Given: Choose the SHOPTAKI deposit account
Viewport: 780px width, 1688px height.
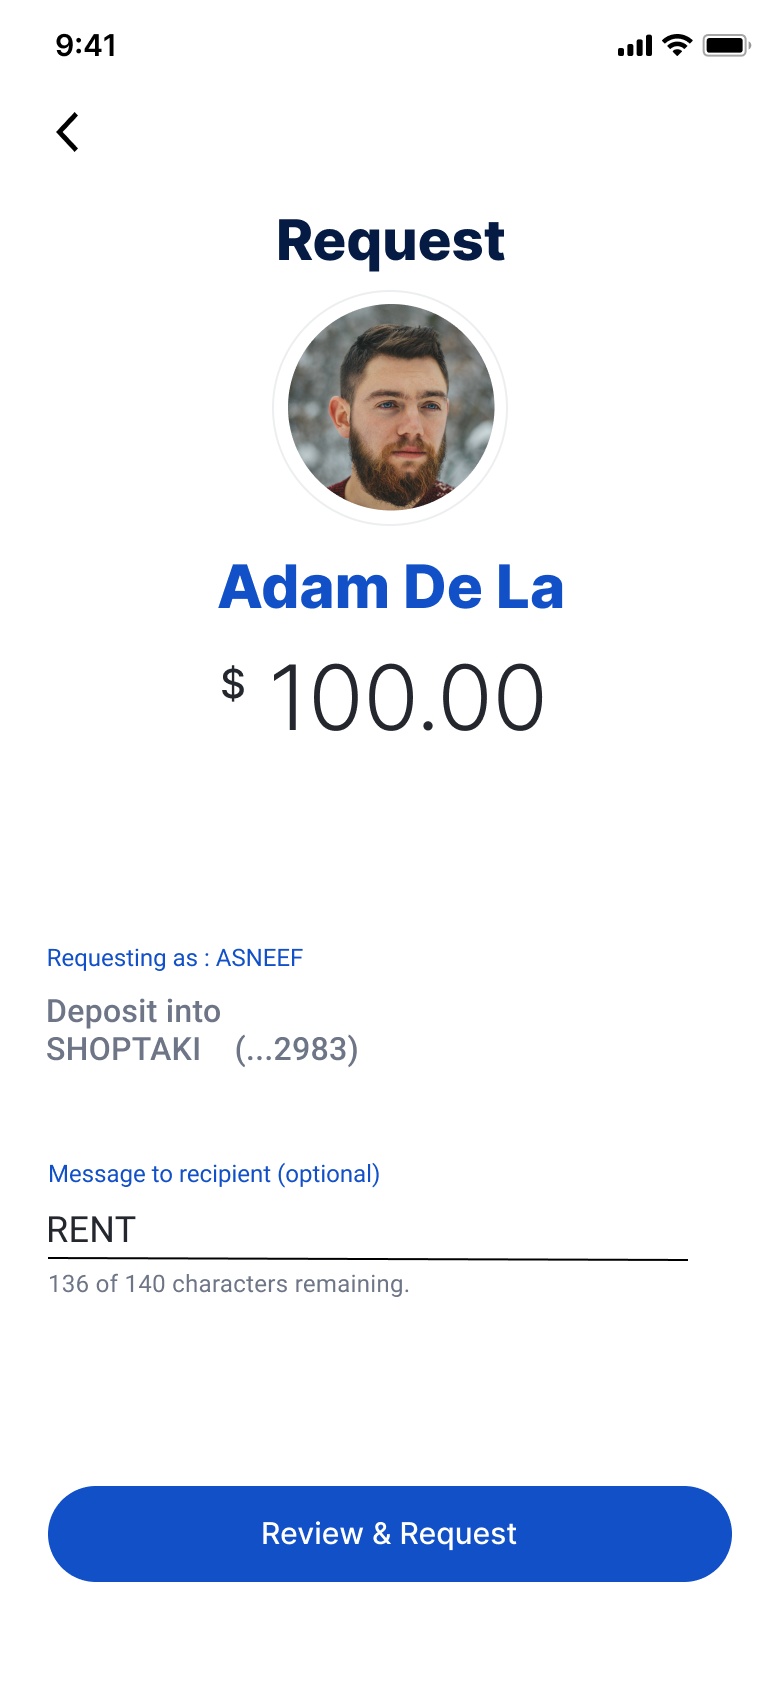Looking at the screenshot, I should pyautogui.click(x=124, y=1049).
